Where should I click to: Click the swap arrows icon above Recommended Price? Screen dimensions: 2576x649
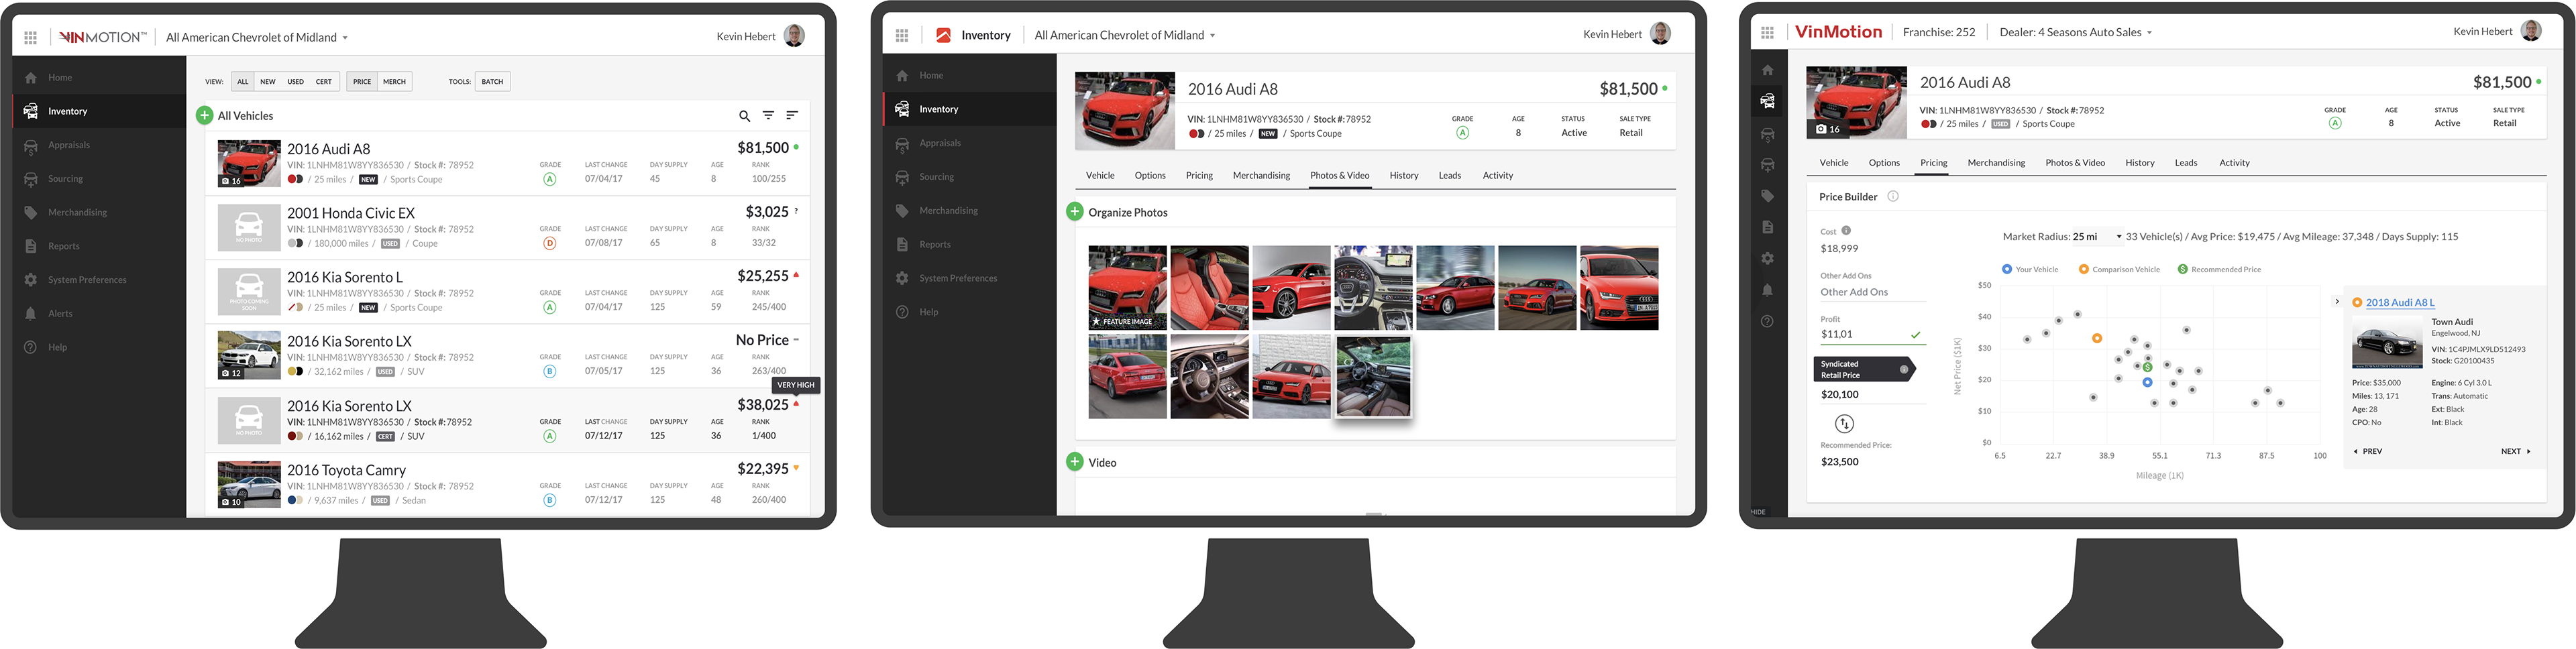point(1844,424)
